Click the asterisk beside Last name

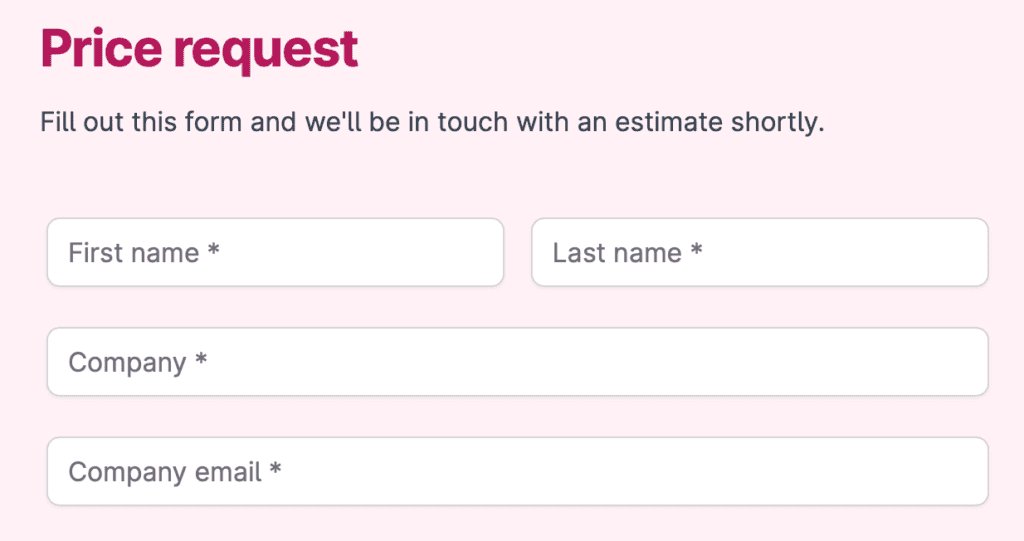click(x=696, y=252)
